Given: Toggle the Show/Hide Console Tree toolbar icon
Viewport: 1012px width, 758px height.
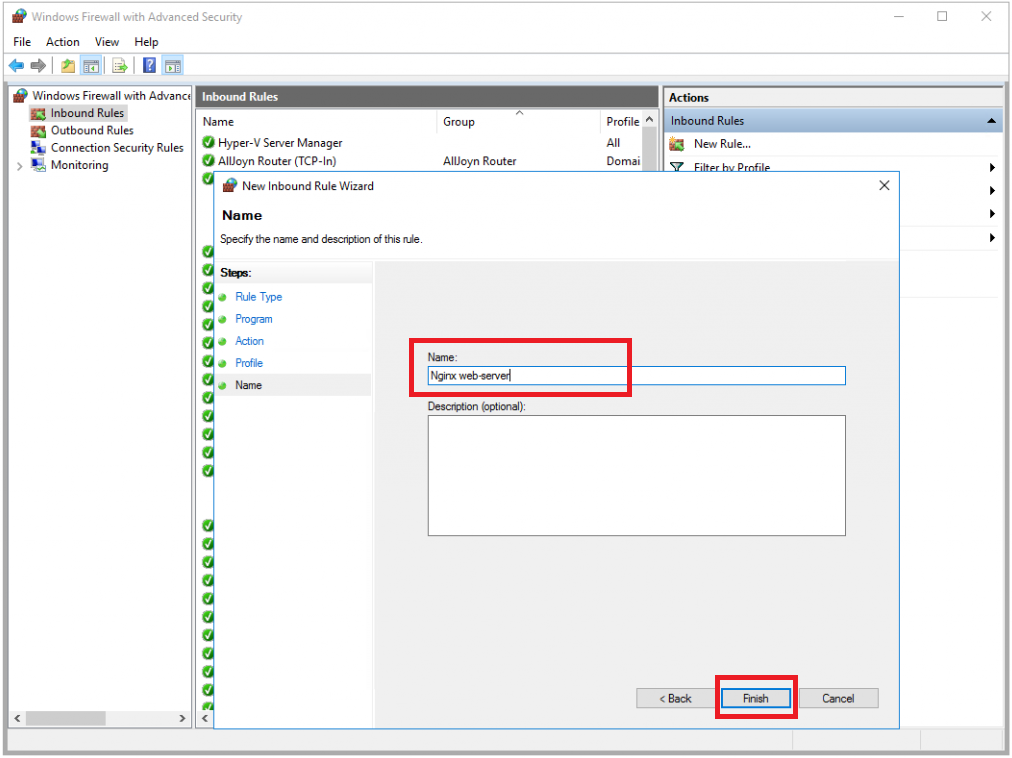Looking at the screenshot, I should (91, 65).
